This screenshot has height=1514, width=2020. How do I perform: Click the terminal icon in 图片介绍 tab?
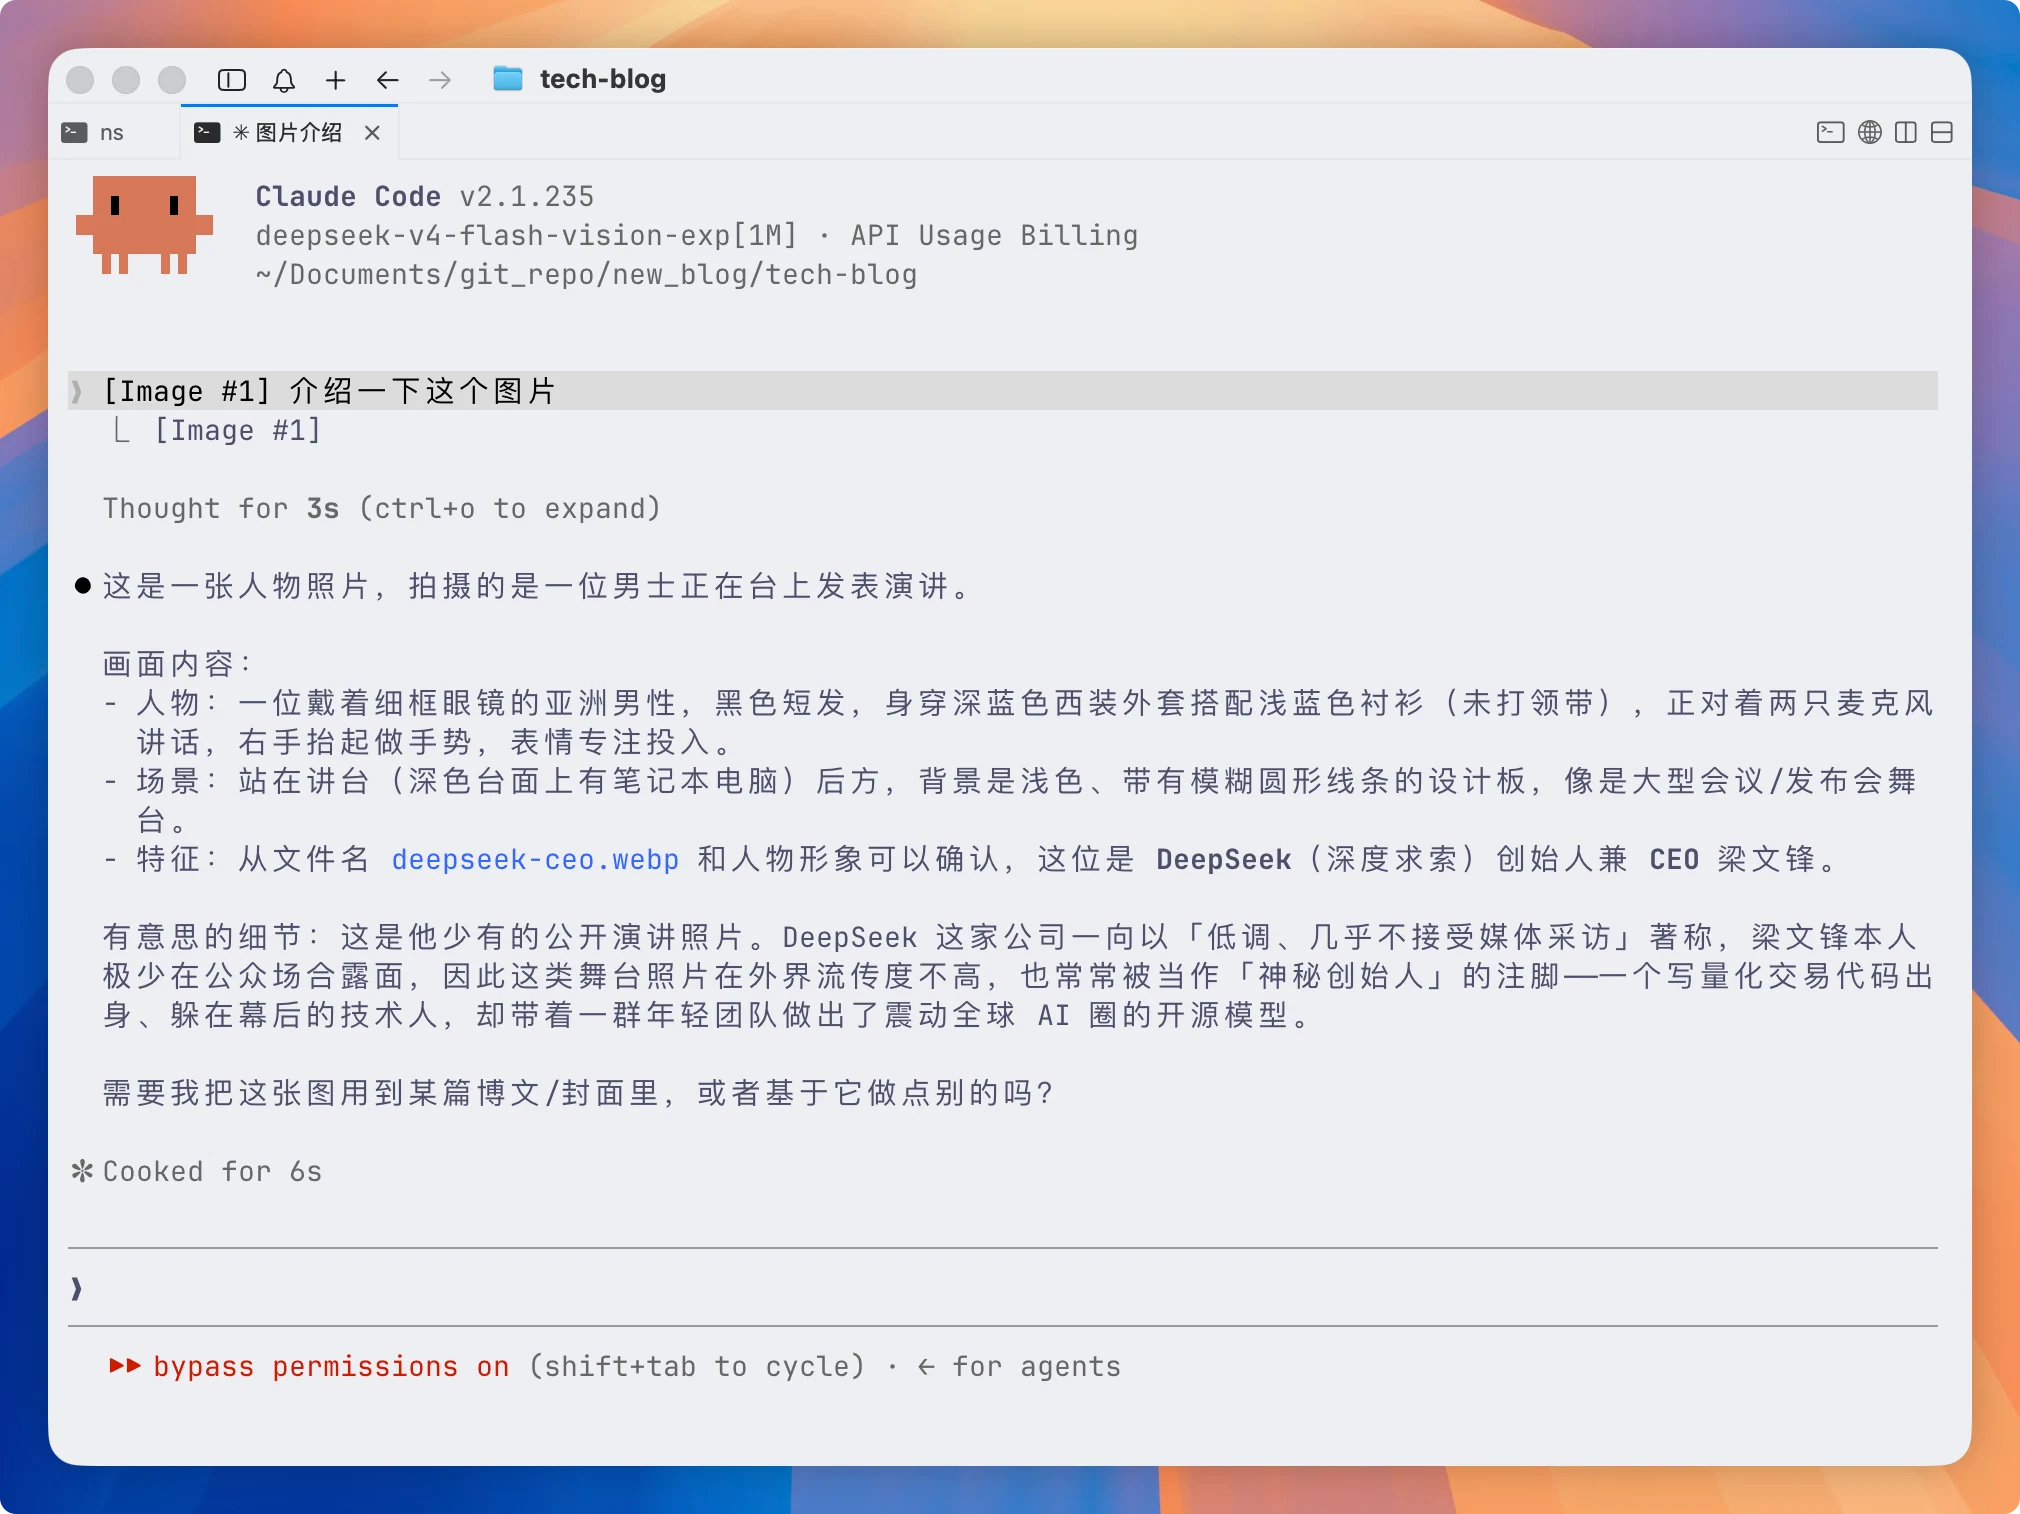pyautogui.click(x=207, y=132)
